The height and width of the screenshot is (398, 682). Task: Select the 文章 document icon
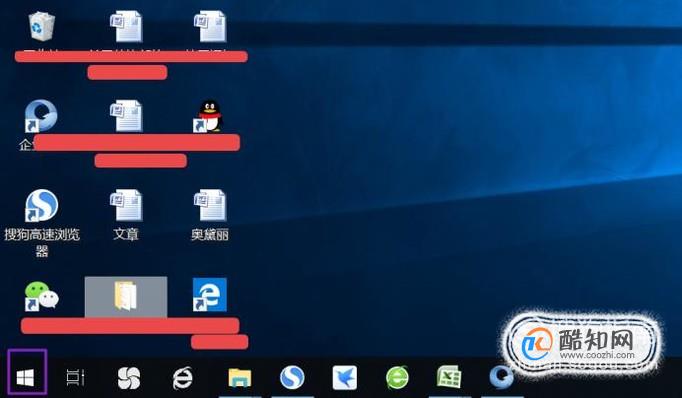pos(126,205)
